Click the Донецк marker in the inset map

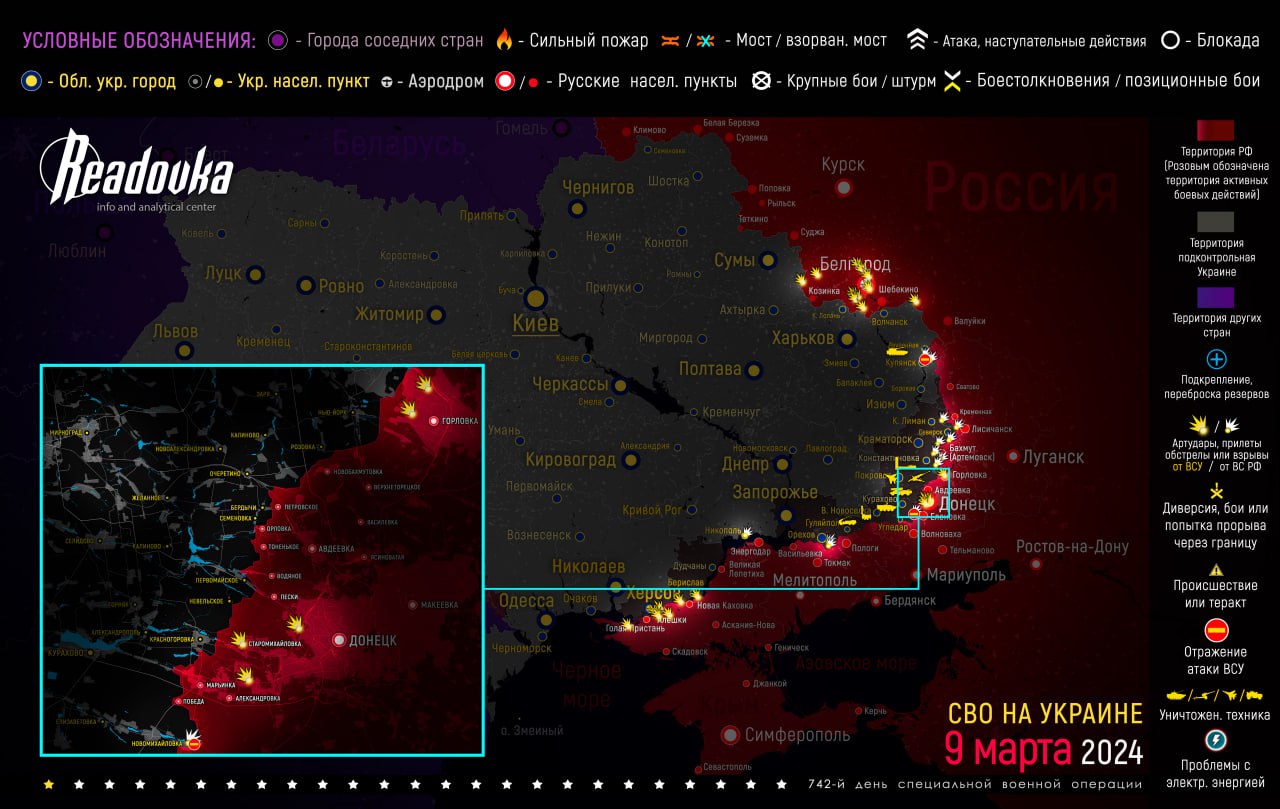[x=340, y=640]
